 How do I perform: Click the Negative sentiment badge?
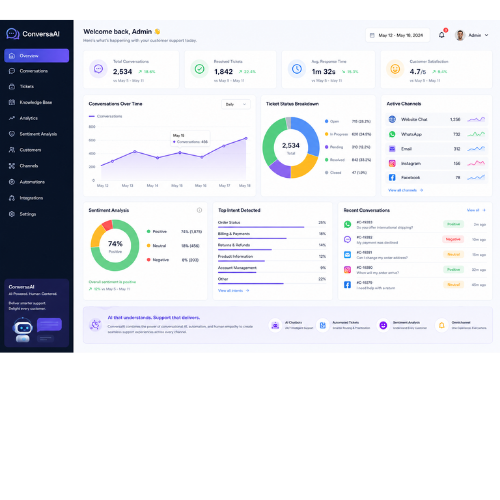click(453, 239)
